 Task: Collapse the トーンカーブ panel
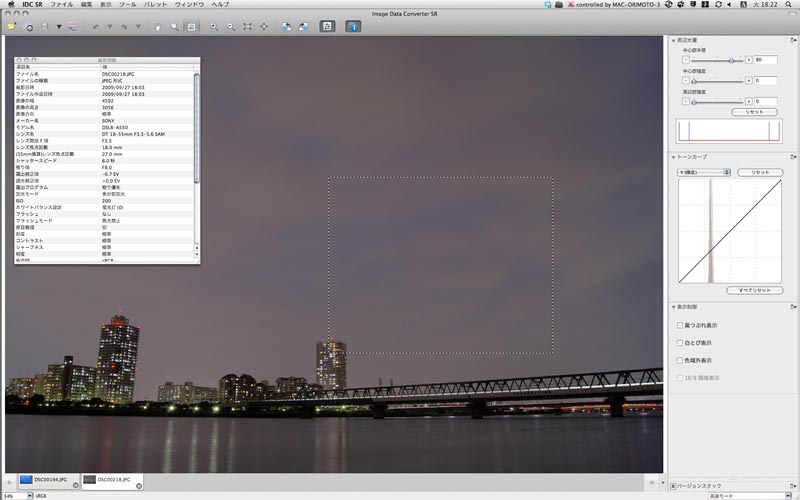click(x=673, y=157)
